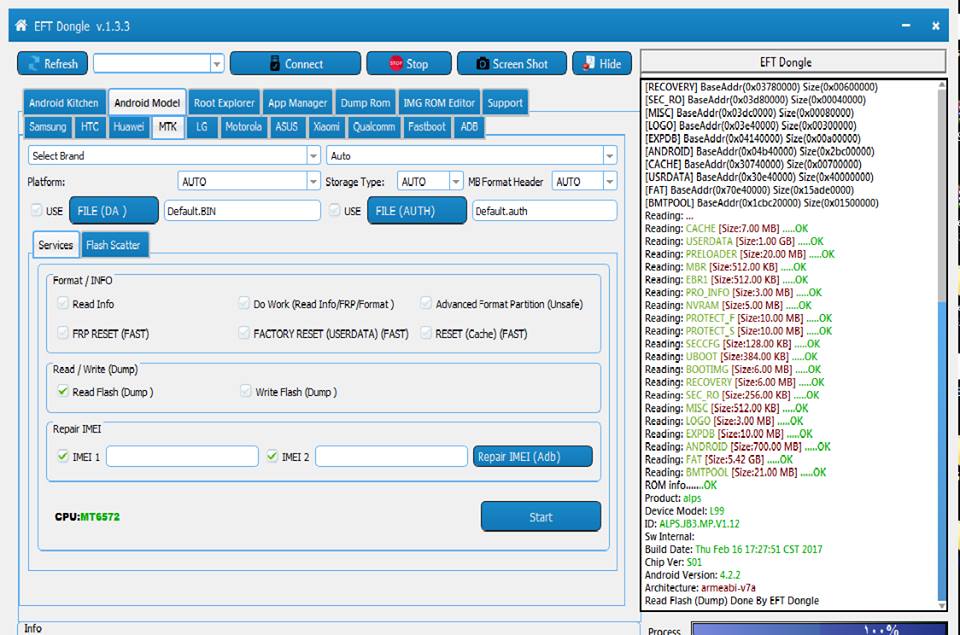Screen dimensions: 960x635
Task: Check FACTORY RESET (USERDATA) (FAST)
Action: [x=244, y=333]
